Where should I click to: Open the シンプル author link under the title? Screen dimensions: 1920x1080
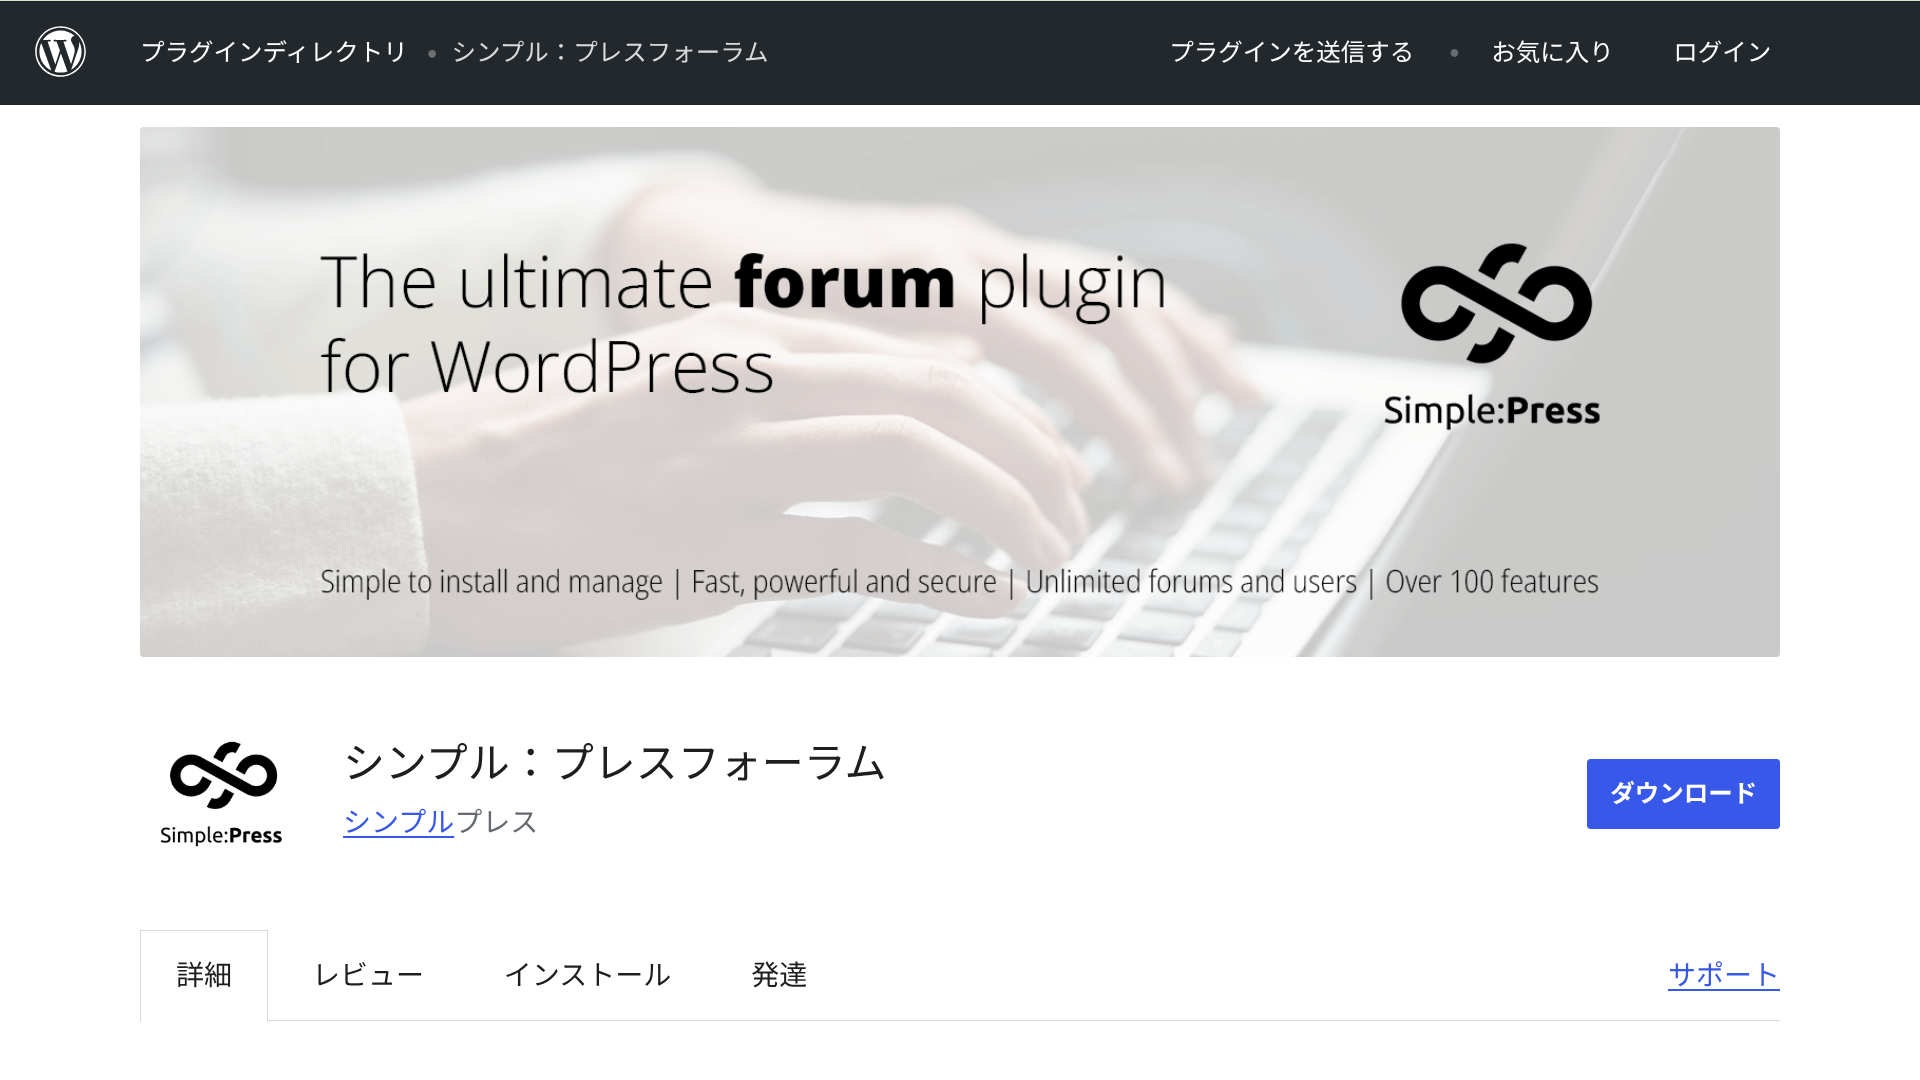398,821
